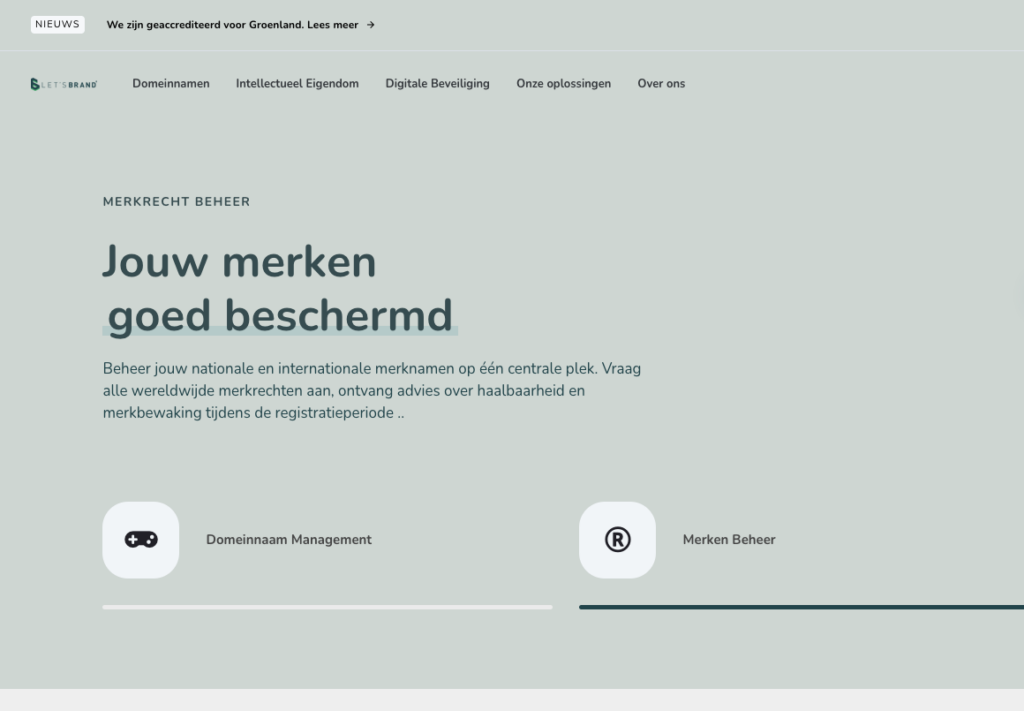Open the Groenland accreditation news announcement
Screen dimensions: 1024x711
205,25
